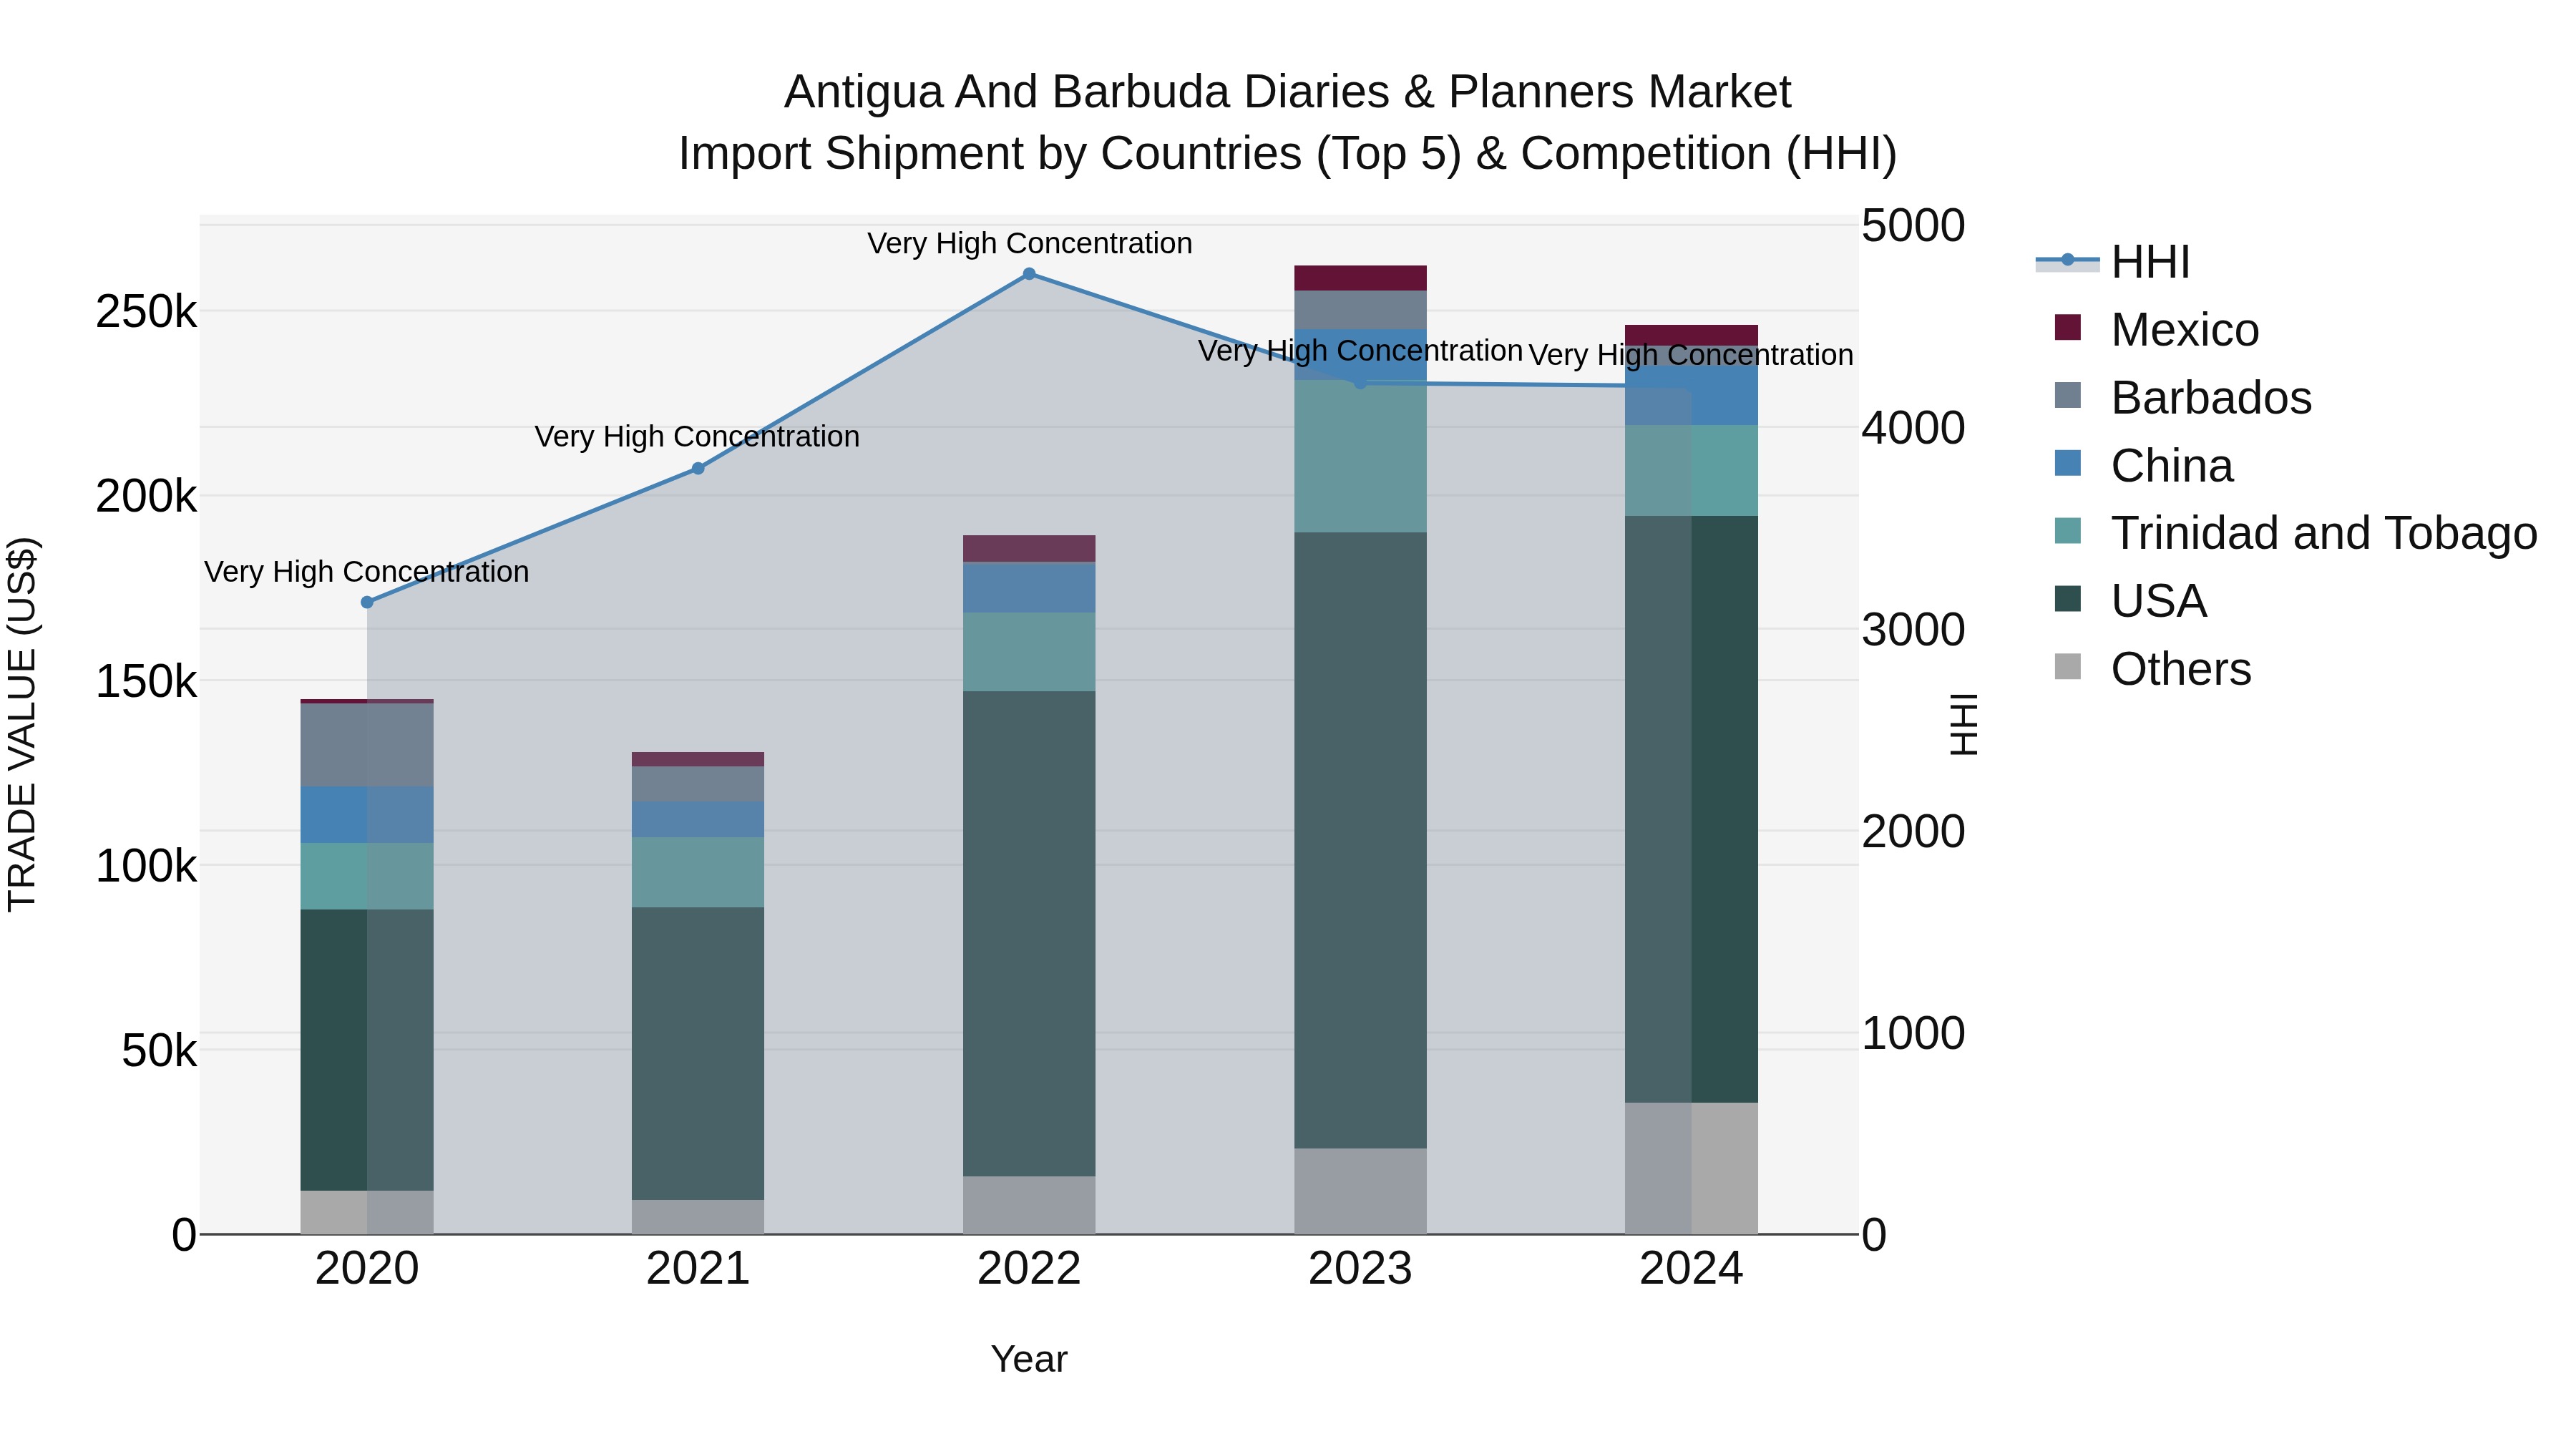The height and width of the screenshot is (1449, 2576).
Task: Click the USA dark green legend swatch
Action: (2067, 598)
